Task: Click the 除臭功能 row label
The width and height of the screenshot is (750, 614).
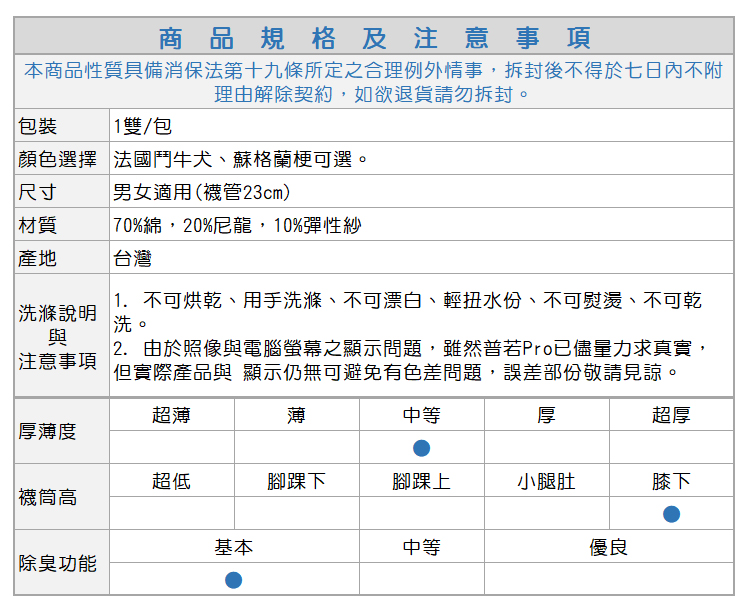Action: pos(58,563)
